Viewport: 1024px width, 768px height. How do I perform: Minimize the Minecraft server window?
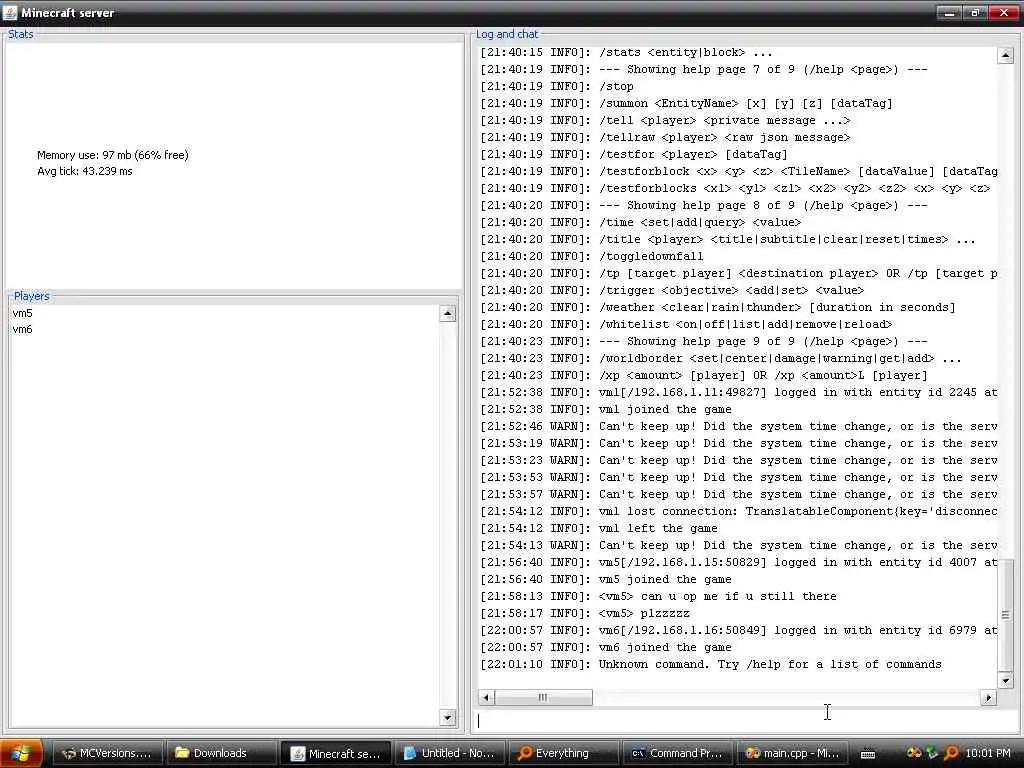[949, 12]
